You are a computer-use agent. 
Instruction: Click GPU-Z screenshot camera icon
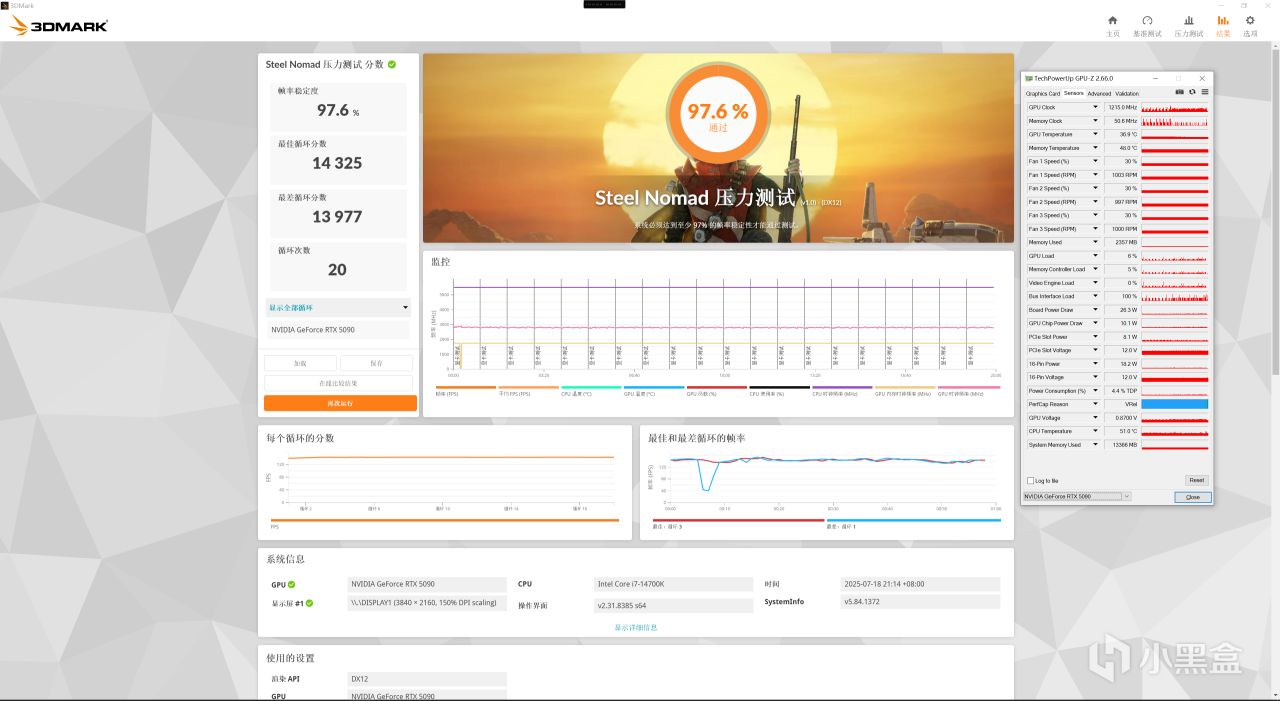pos(1179,92)
